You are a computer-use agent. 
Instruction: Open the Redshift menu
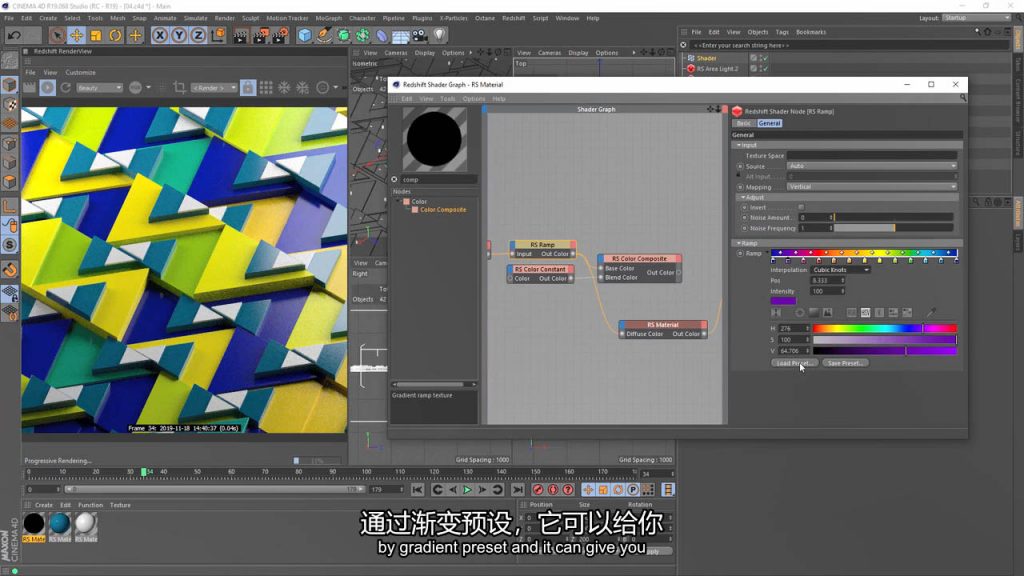[x=513, y=18]
